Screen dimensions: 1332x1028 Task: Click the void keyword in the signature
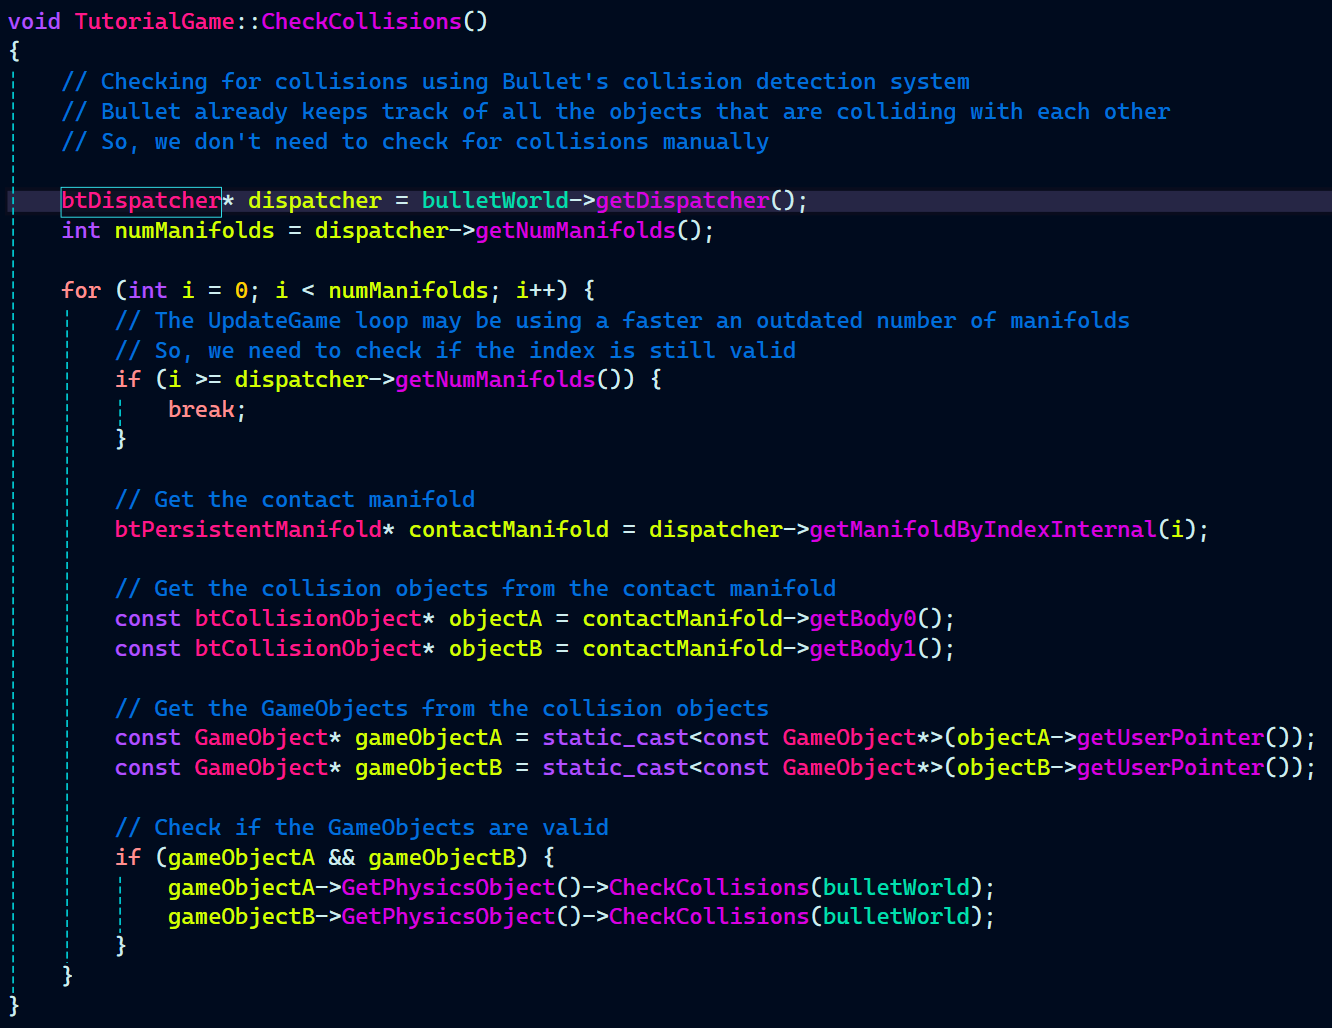[34, 21]
